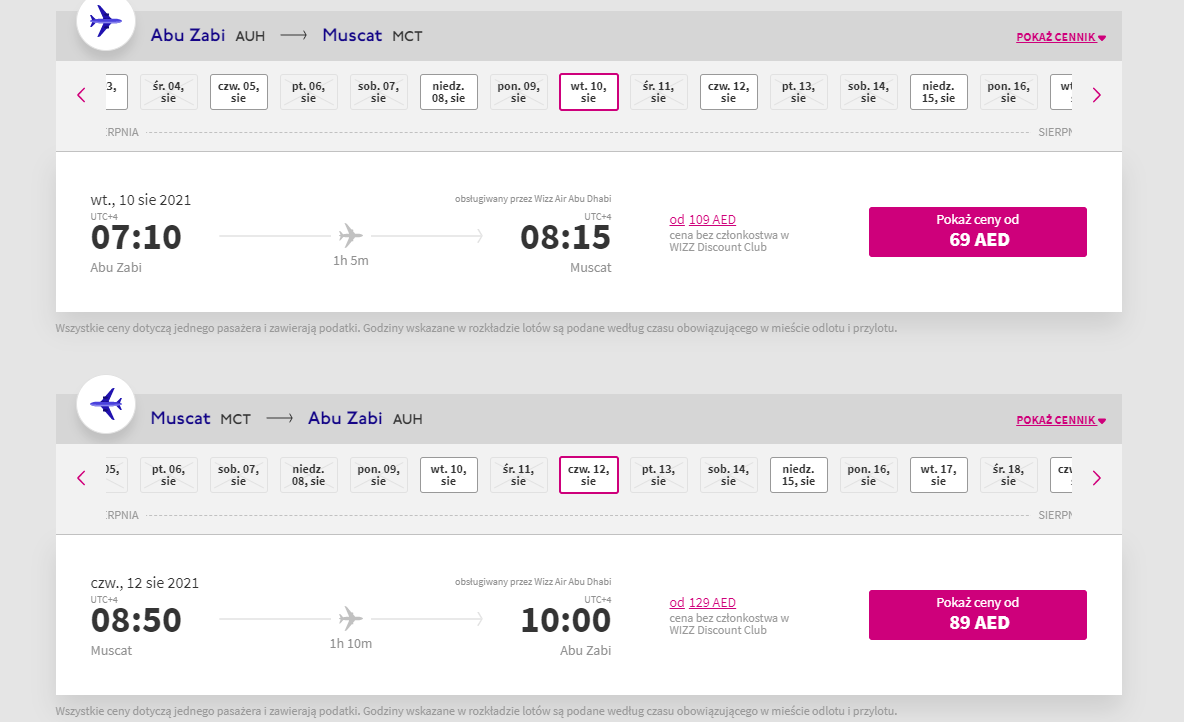Image resolution: width=1184 pixels, height=722 pixels.
Task: Click departure time 07:10
Action: (136, 237)
